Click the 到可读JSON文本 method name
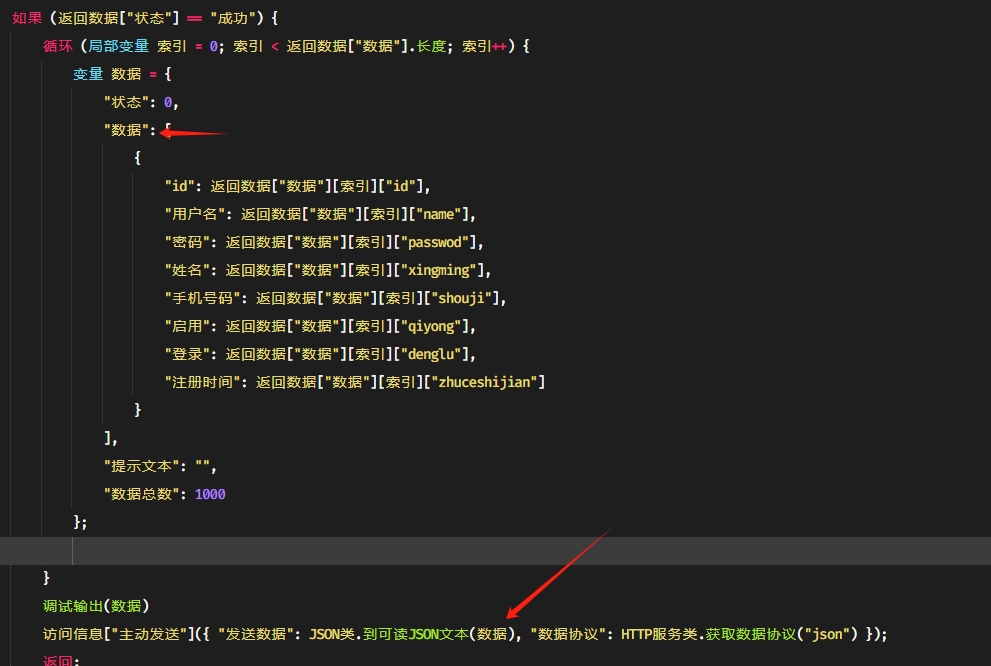991x666 pixels. pos(416,634)
